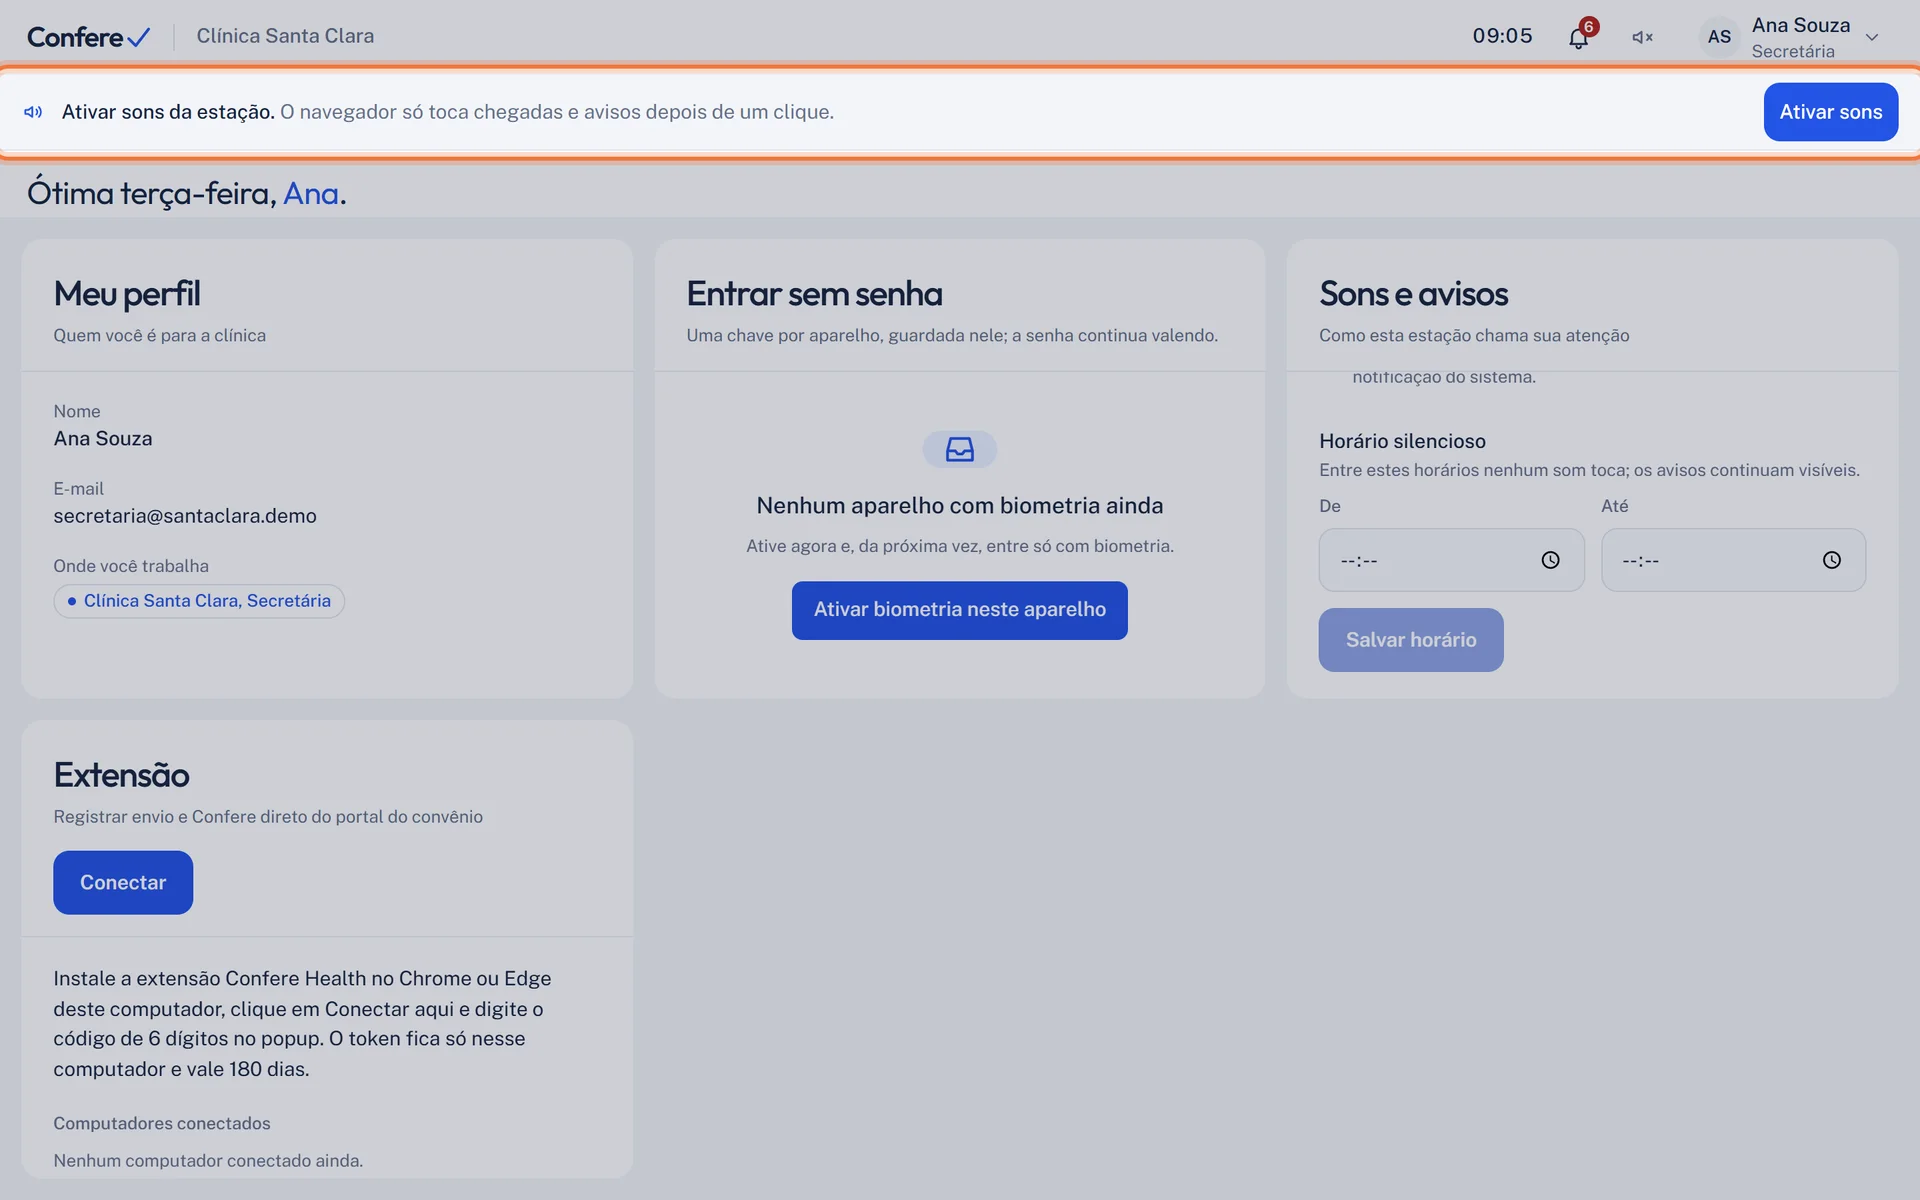Click the Conectar extension button
1920x1200 pixels.
tap(123, 882)
